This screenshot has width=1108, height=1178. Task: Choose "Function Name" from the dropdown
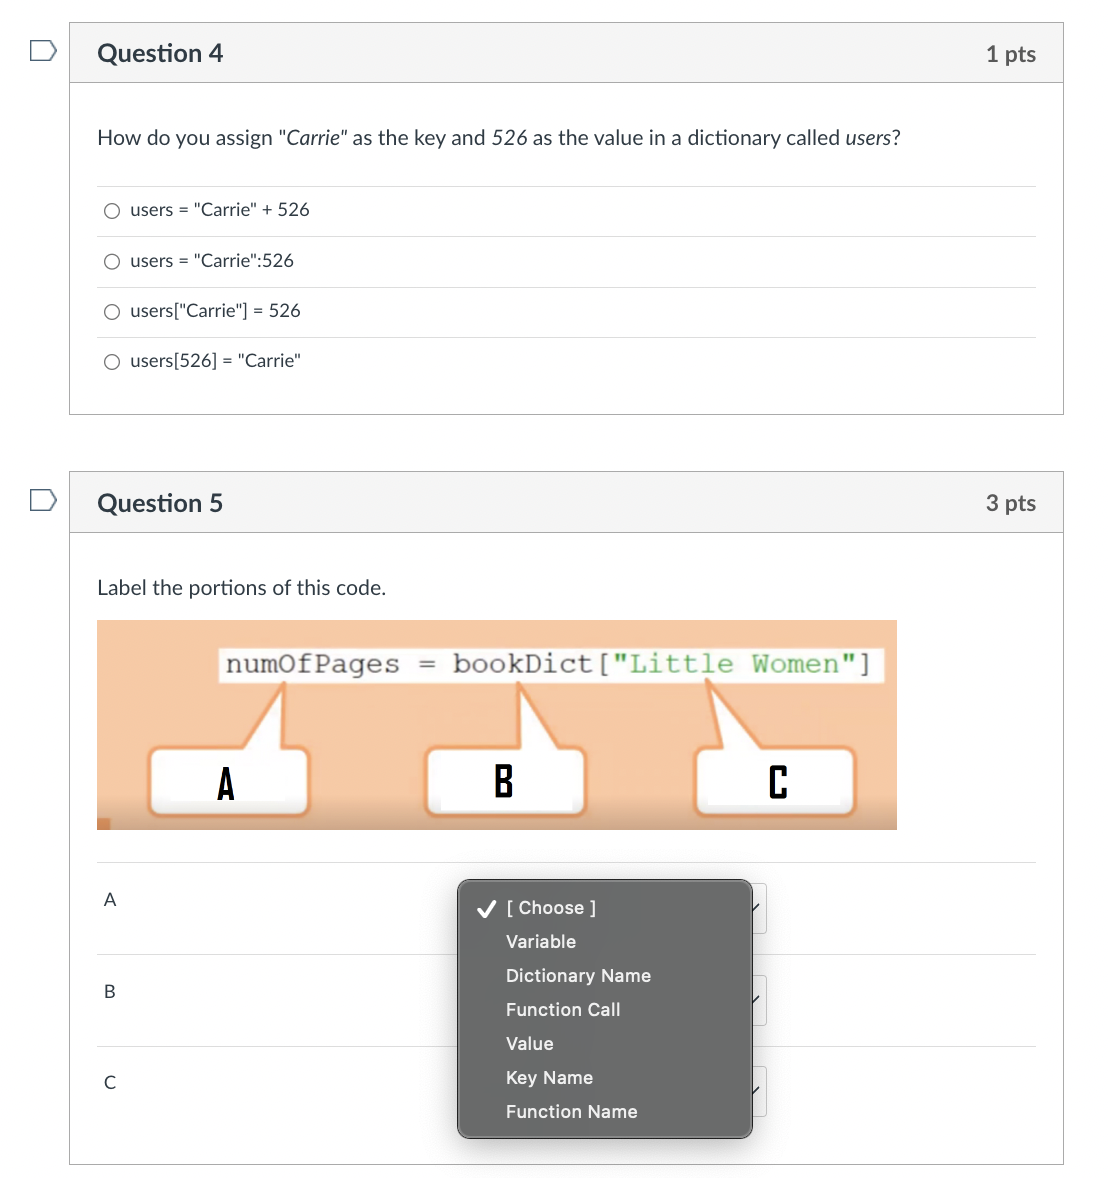(x=571, y=1111)
